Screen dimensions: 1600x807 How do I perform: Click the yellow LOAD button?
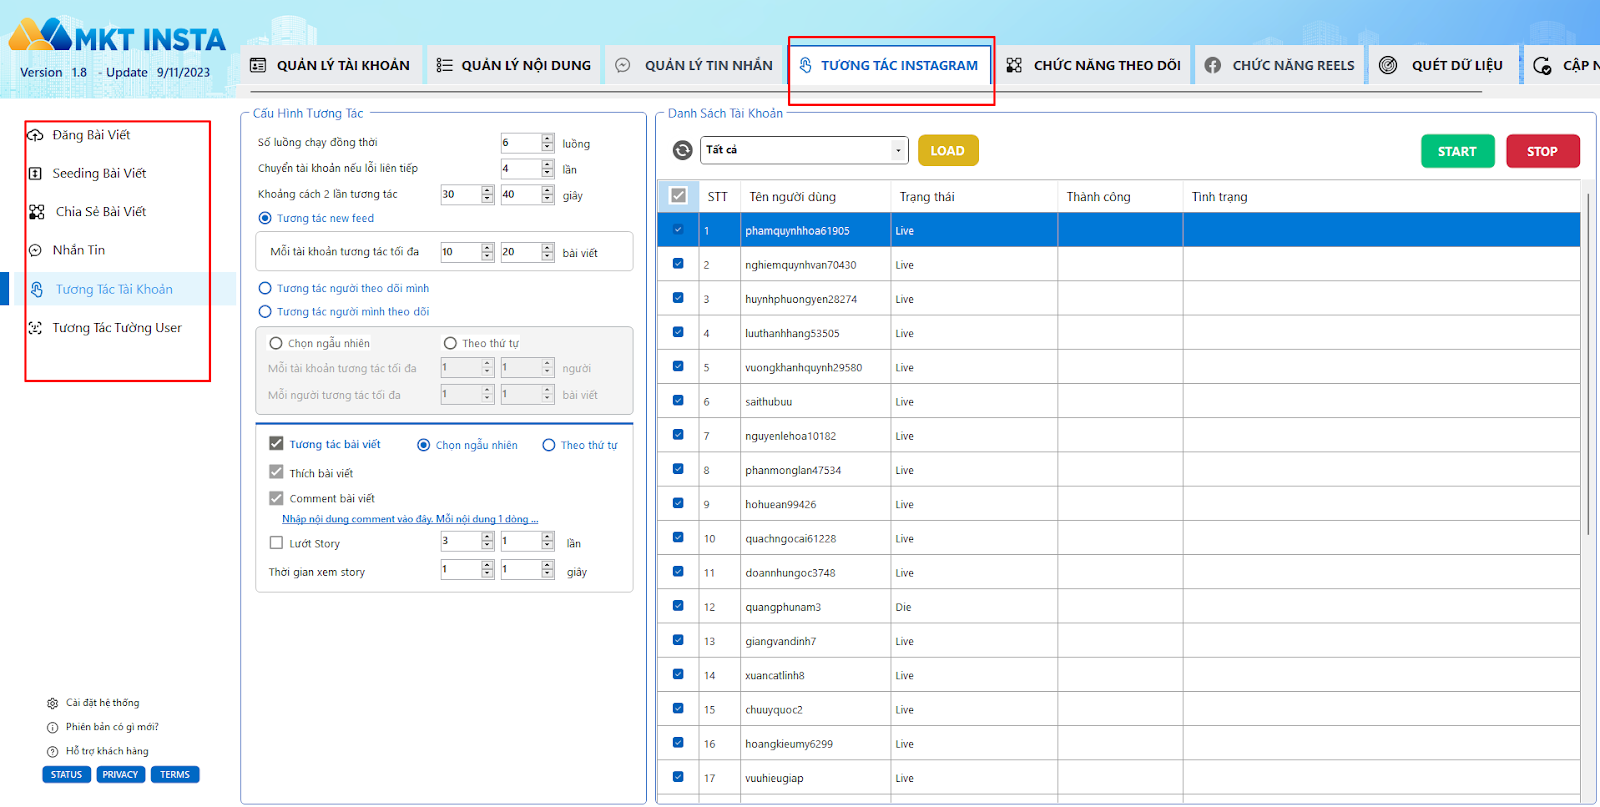tap(948, 151)
